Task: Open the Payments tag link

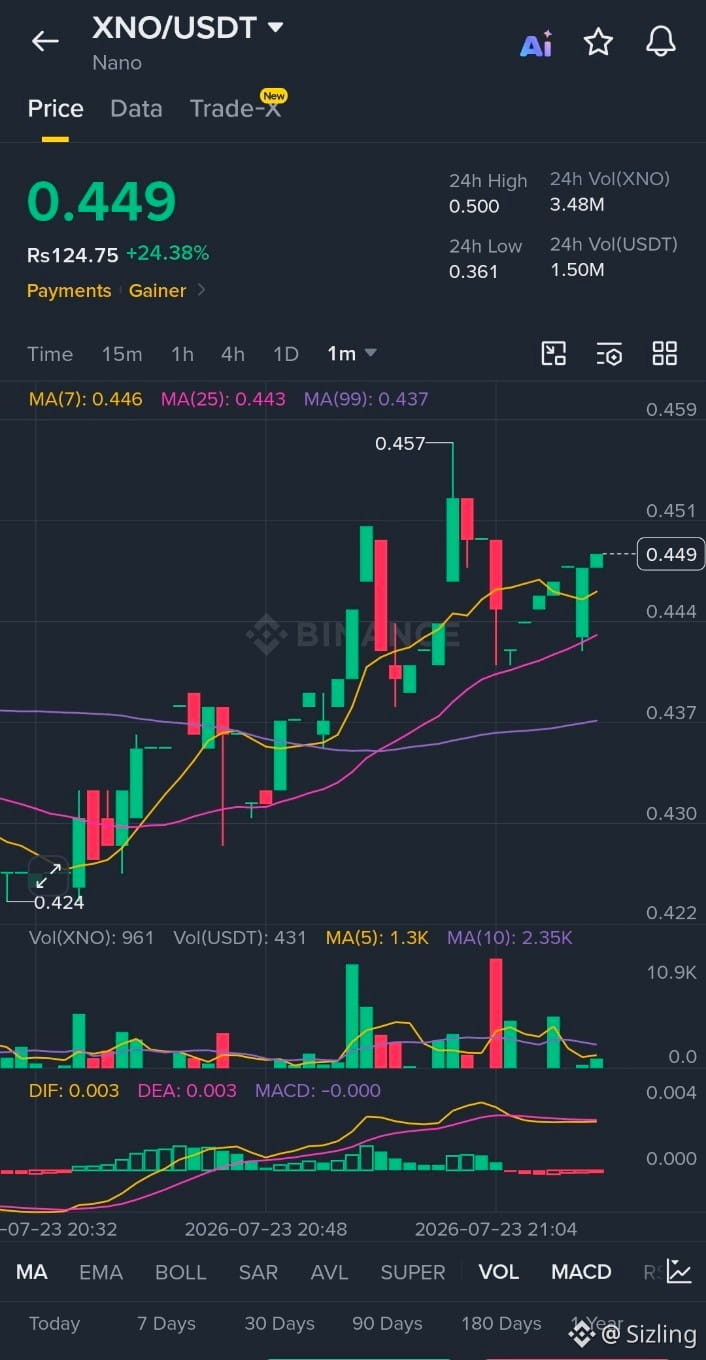Action: tap(69, 290)
